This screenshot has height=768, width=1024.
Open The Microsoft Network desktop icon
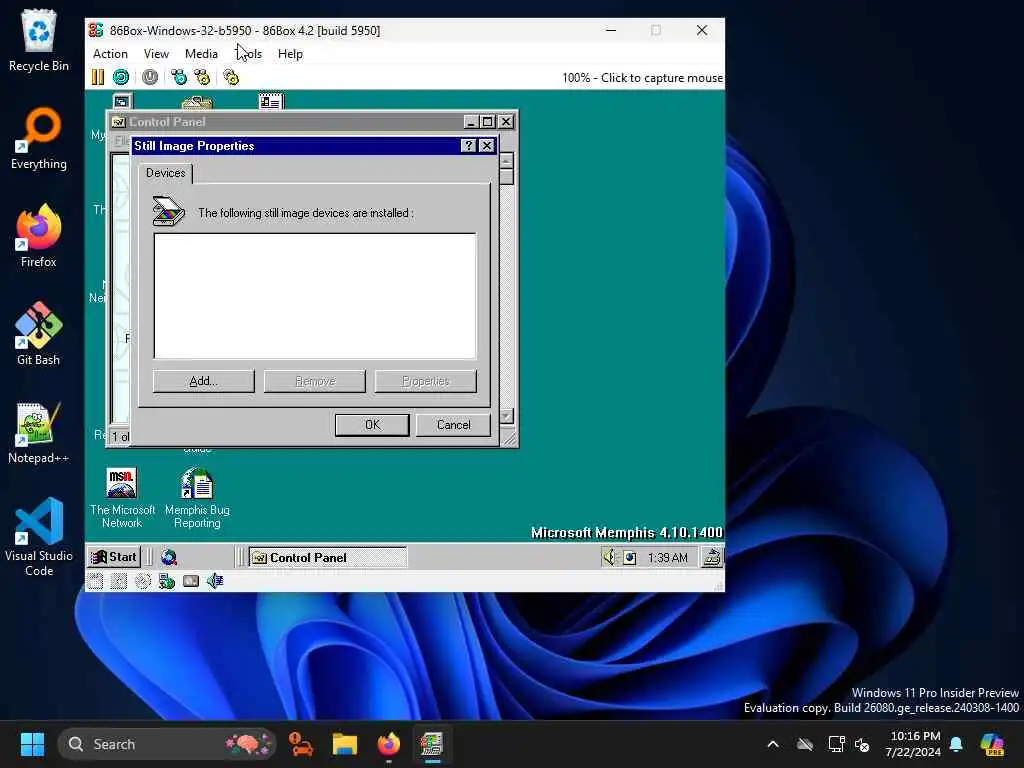(x=122, y=498)
